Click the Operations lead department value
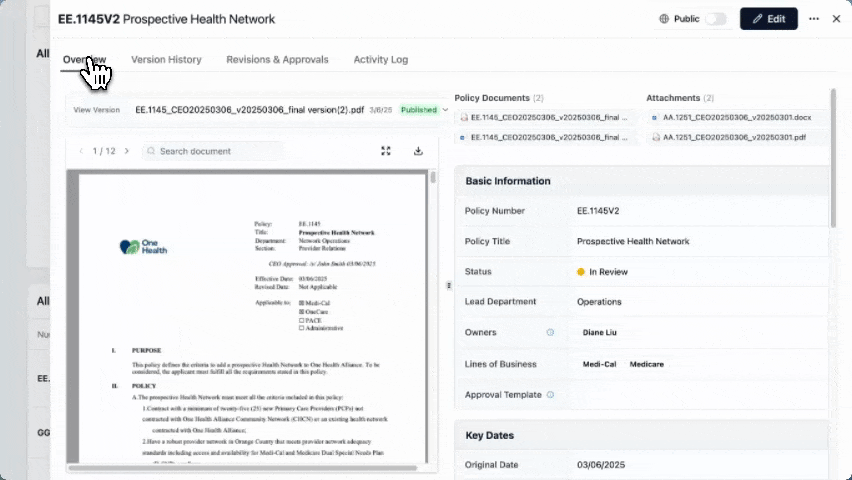 coord(599,302)
